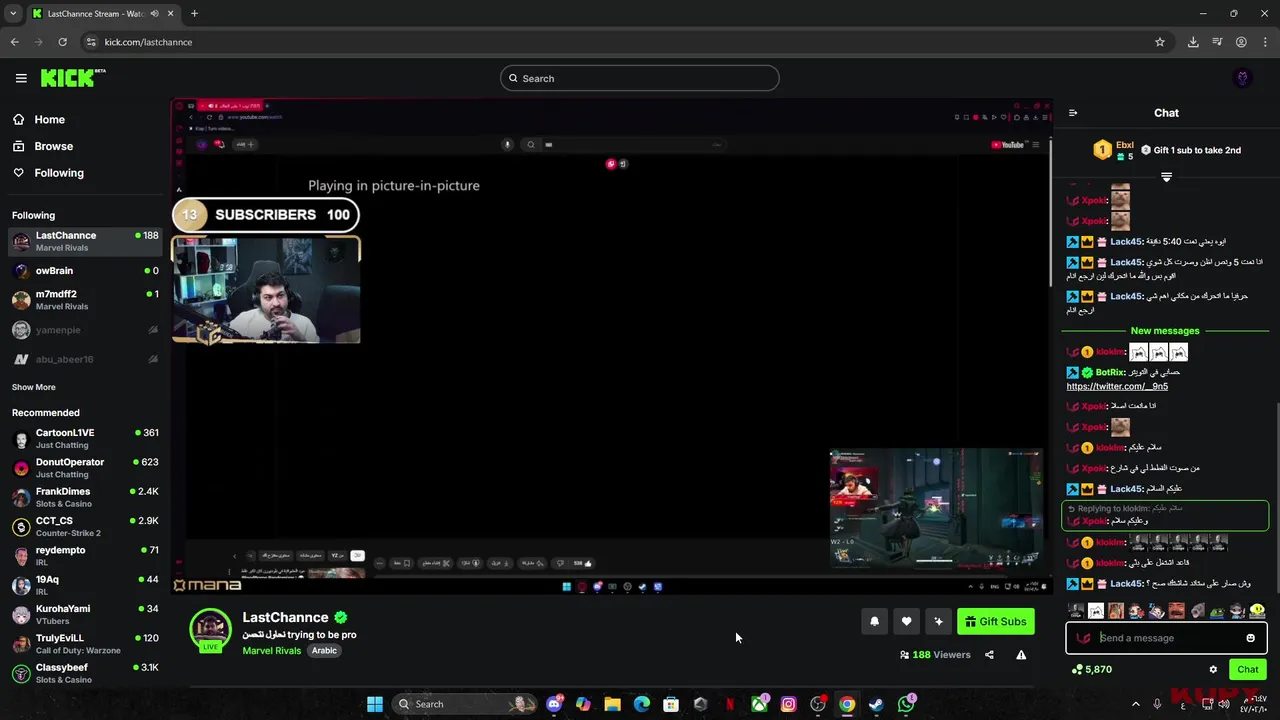Image resolution: width=1280 pixels, height=720 pixels.
Task: Open Classybeef recommended channel
Action: pos(85,673)
